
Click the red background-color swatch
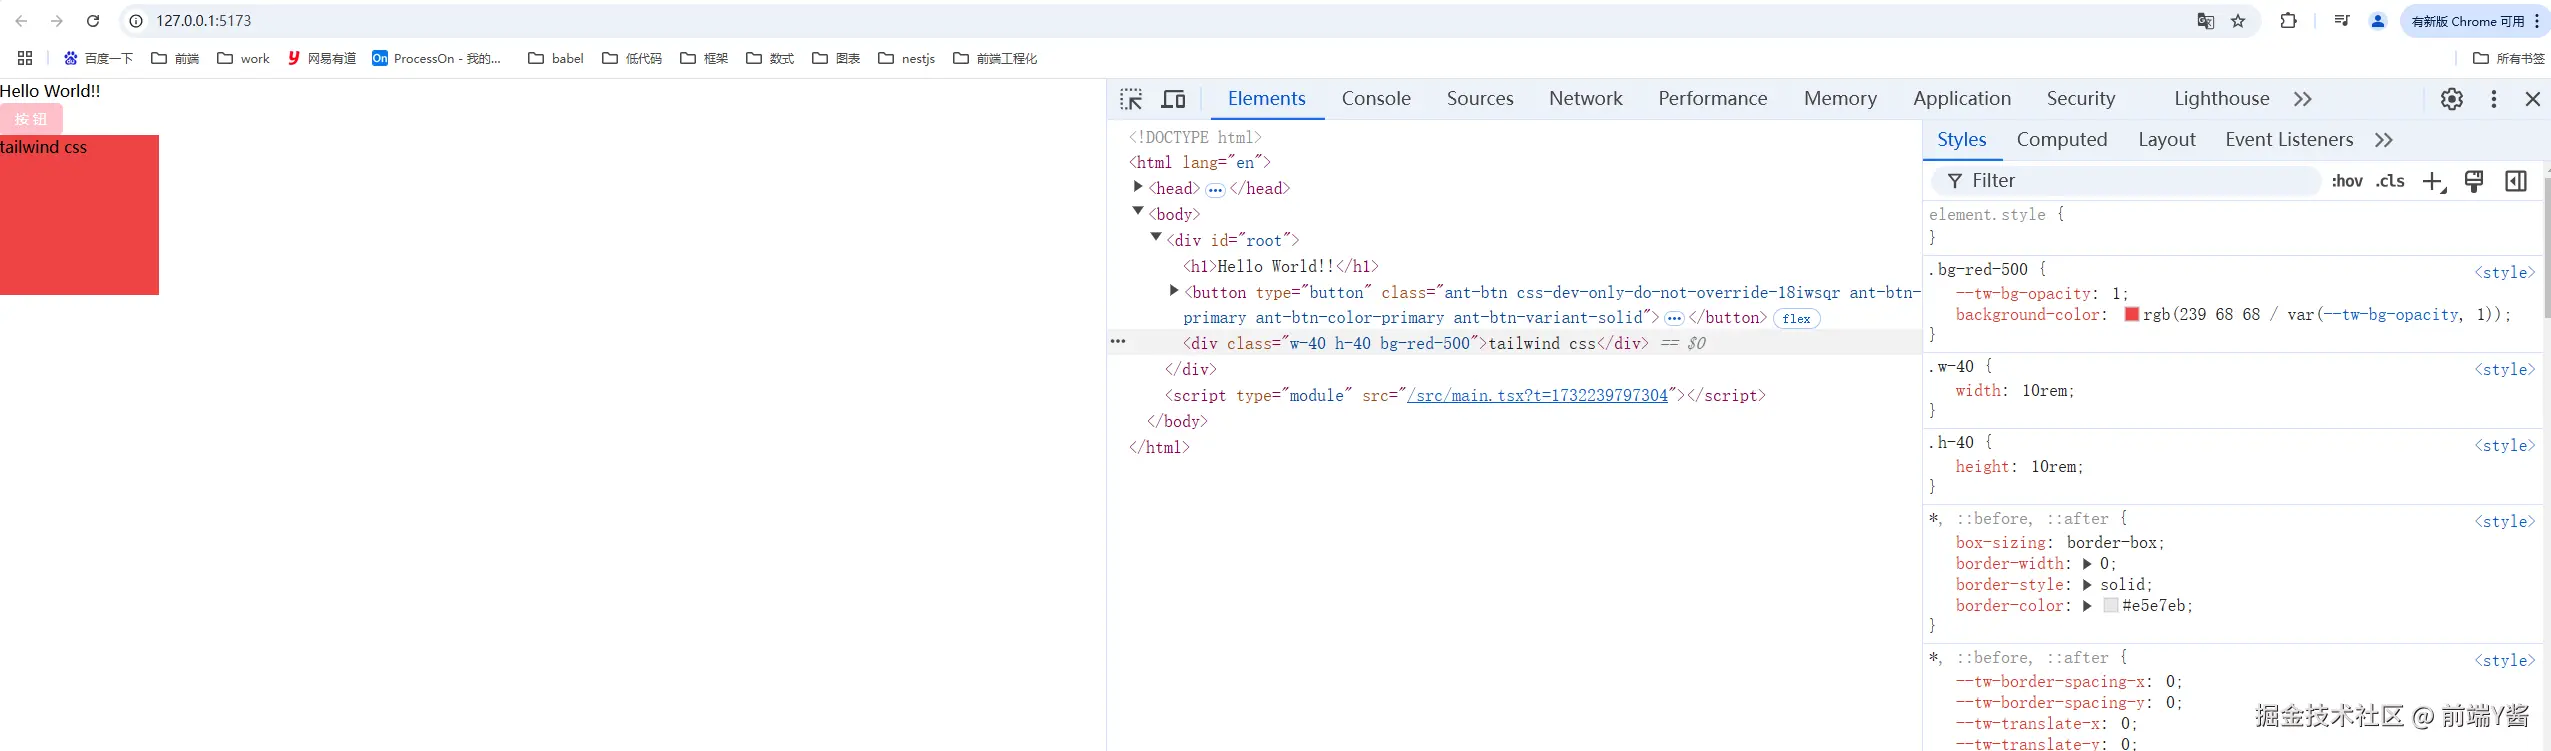2131,314
